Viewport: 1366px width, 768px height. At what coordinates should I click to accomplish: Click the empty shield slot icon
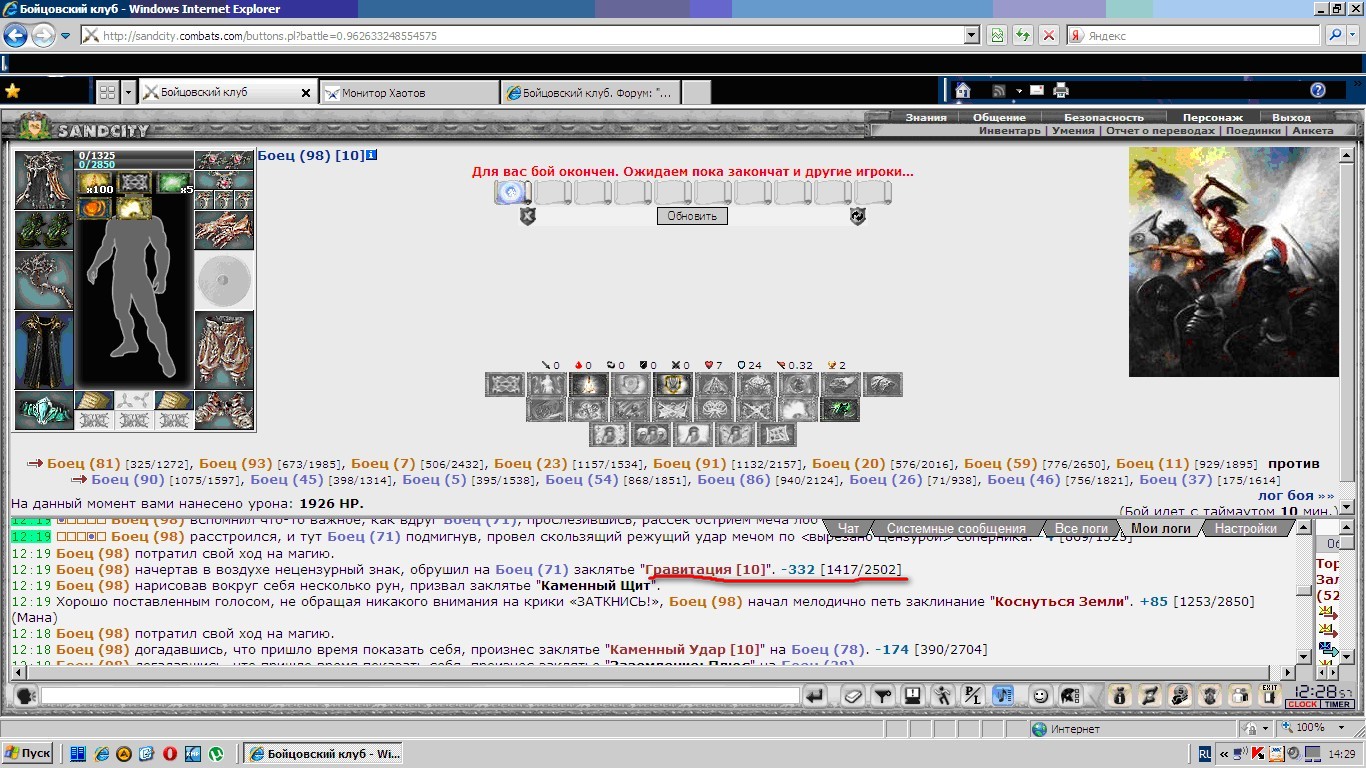click(x=224, y=280)
